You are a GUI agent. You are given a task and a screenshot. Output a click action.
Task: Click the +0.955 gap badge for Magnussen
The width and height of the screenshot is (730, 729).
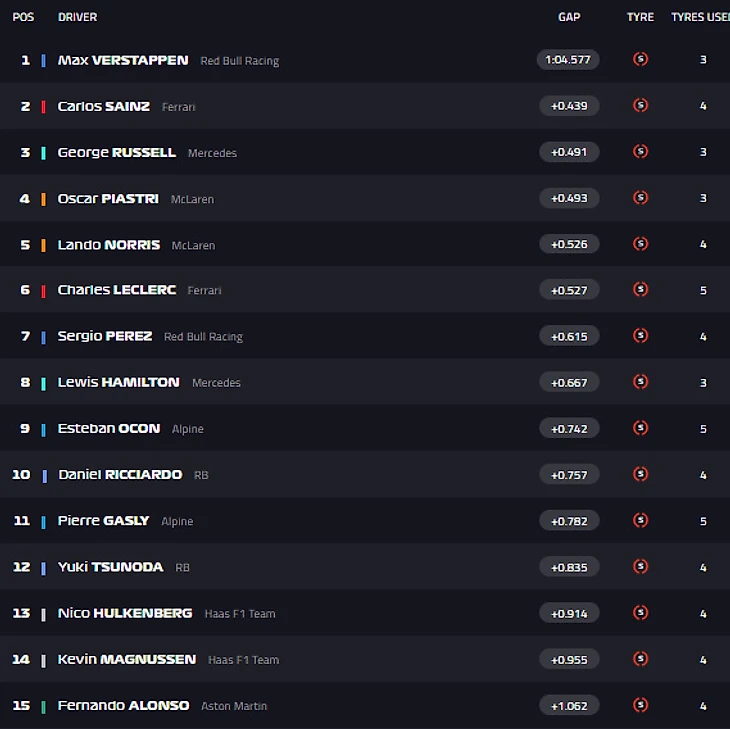point(568,659)
